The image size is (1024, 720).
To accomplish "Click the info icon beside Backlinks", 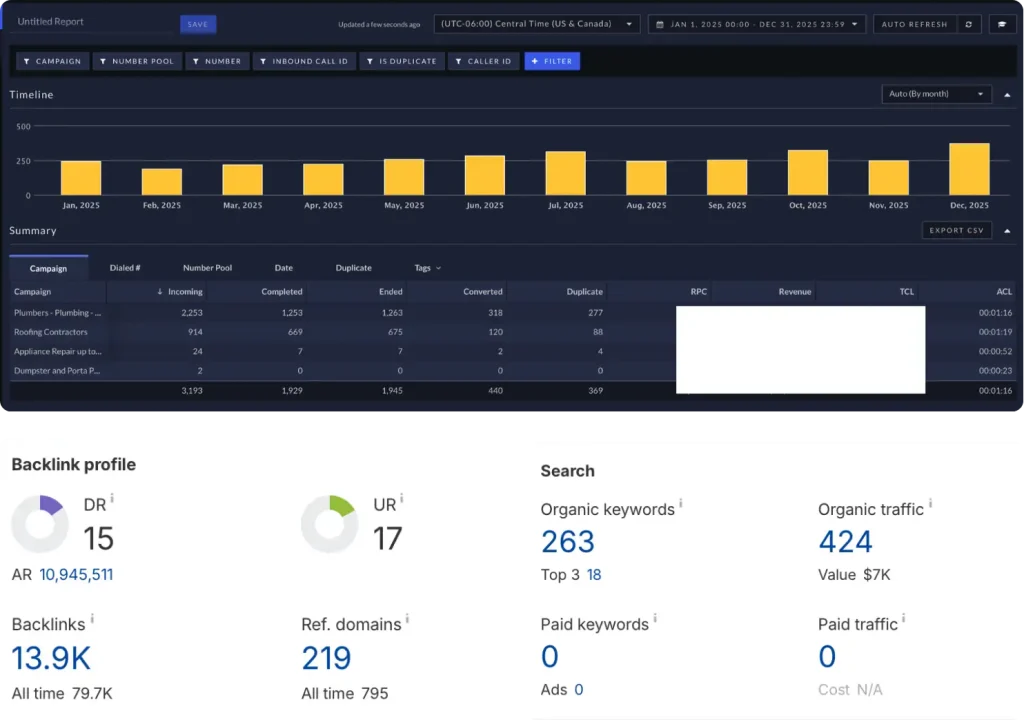I will (92, 619).
